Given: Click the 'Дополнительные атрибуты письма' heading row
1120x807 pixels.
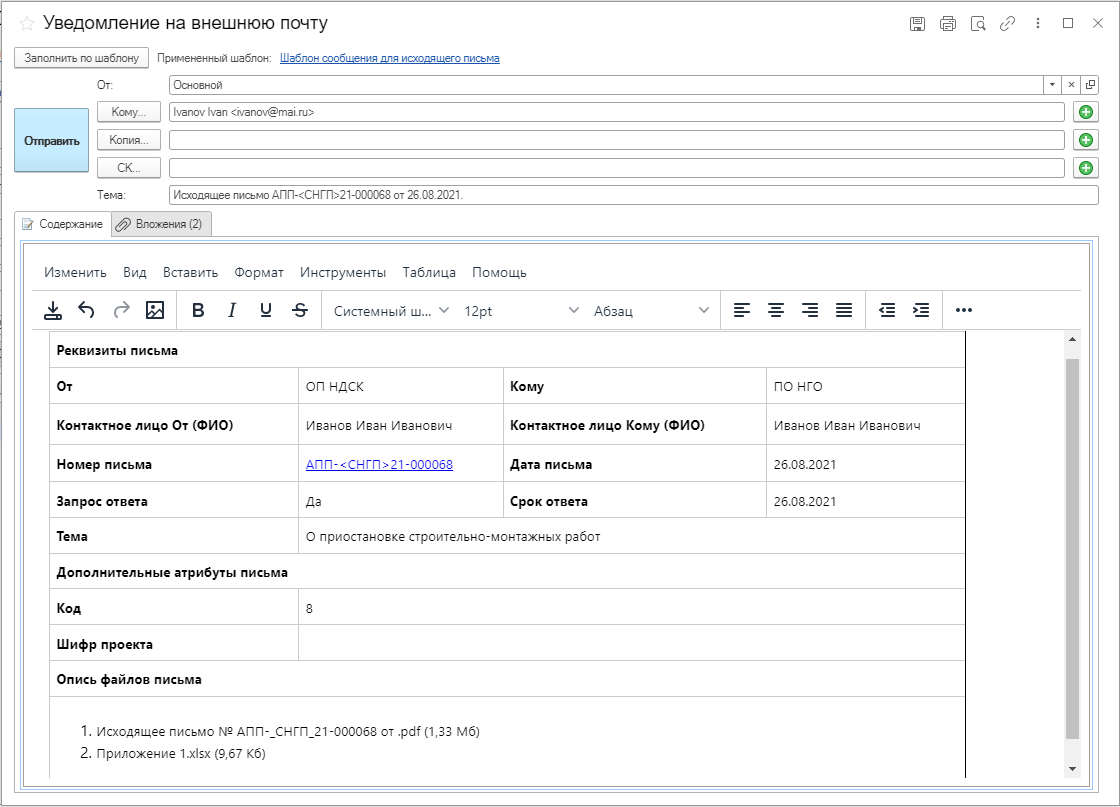Looking at the screenshot, I should point(507,572).
